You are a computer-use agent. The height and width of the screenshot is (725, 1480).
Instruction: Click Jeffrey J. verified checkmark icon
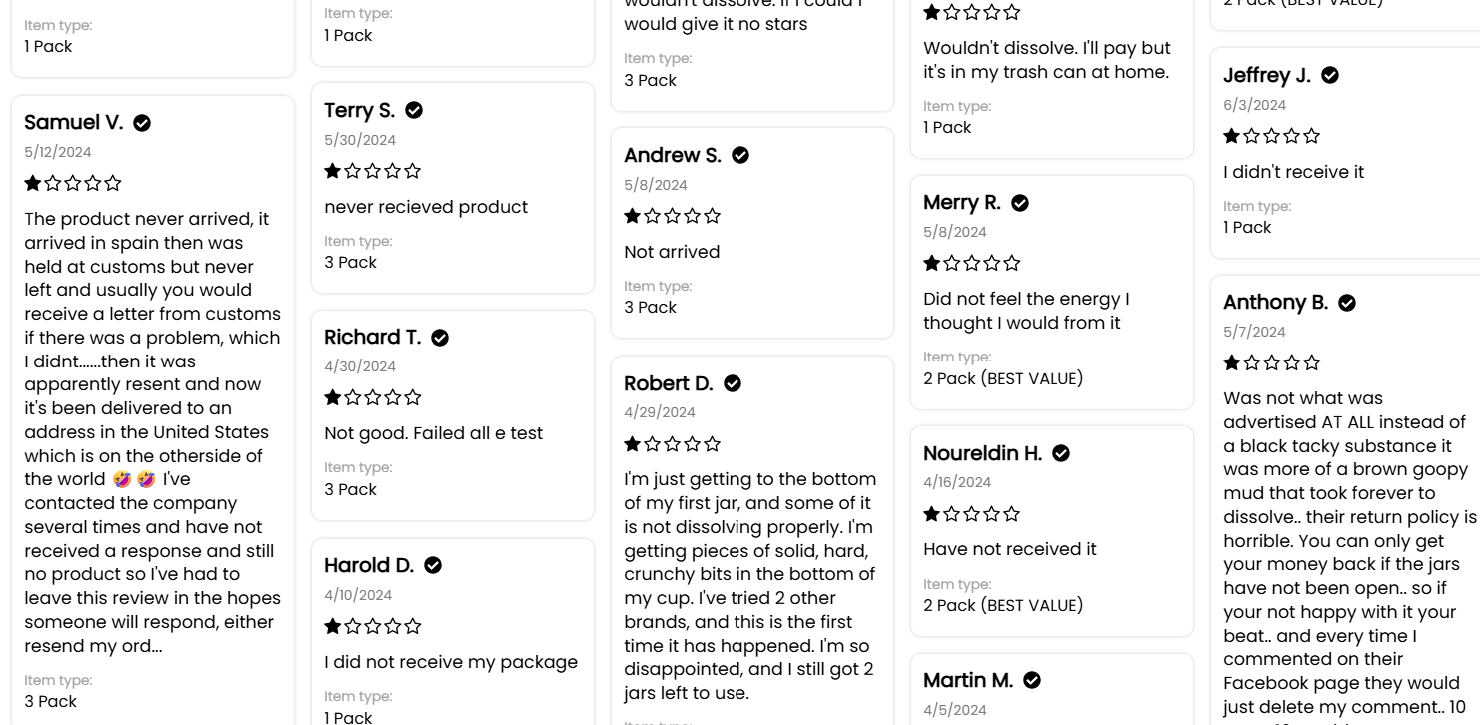click(x=1330, y=75)
